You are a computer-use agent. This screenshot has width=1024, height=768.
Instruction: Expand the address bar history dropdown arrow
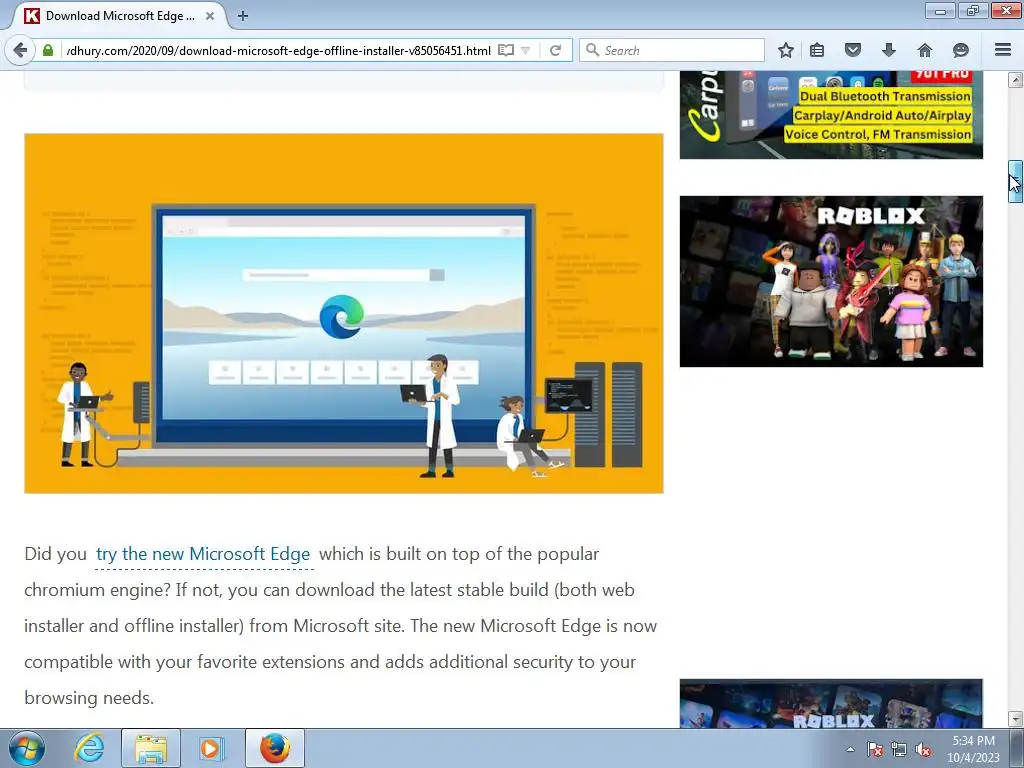click(x=525, y=50)
